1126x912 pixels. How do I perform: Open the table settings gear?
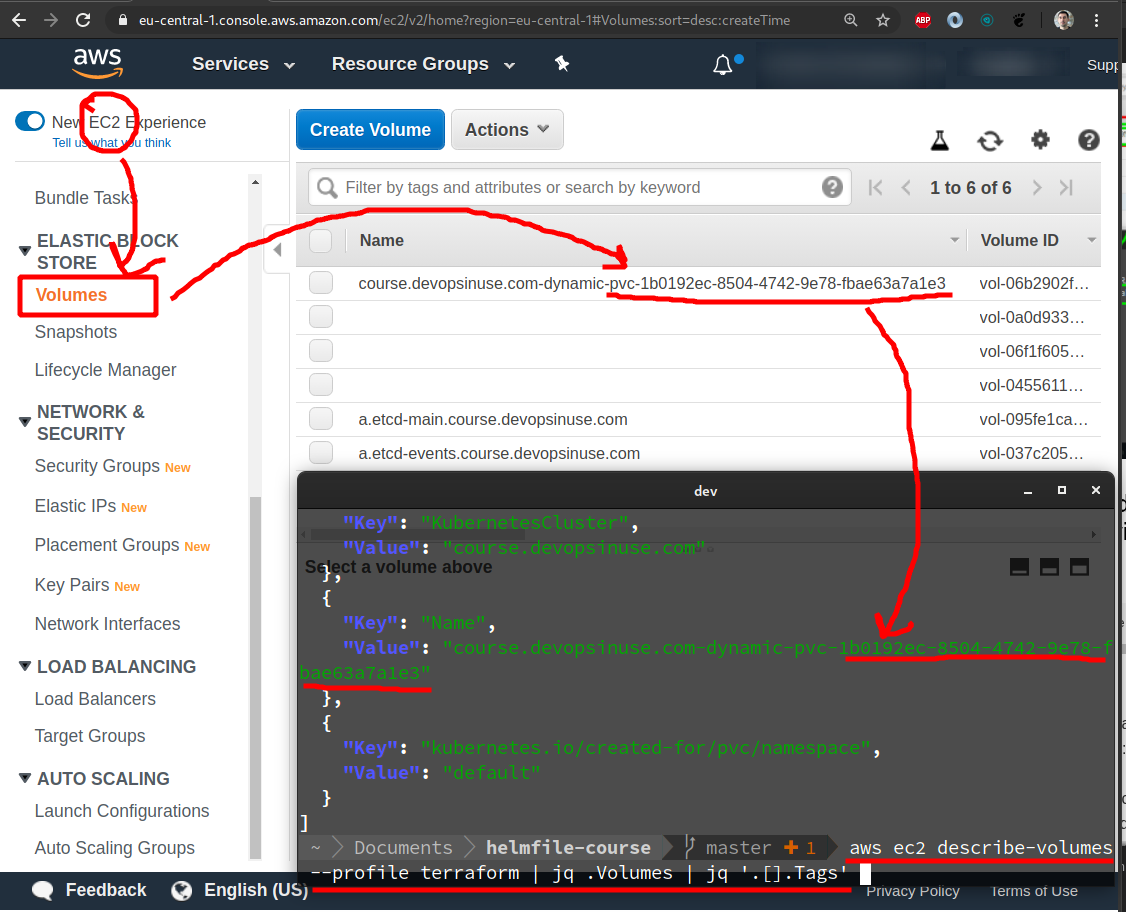[1040, 139]
